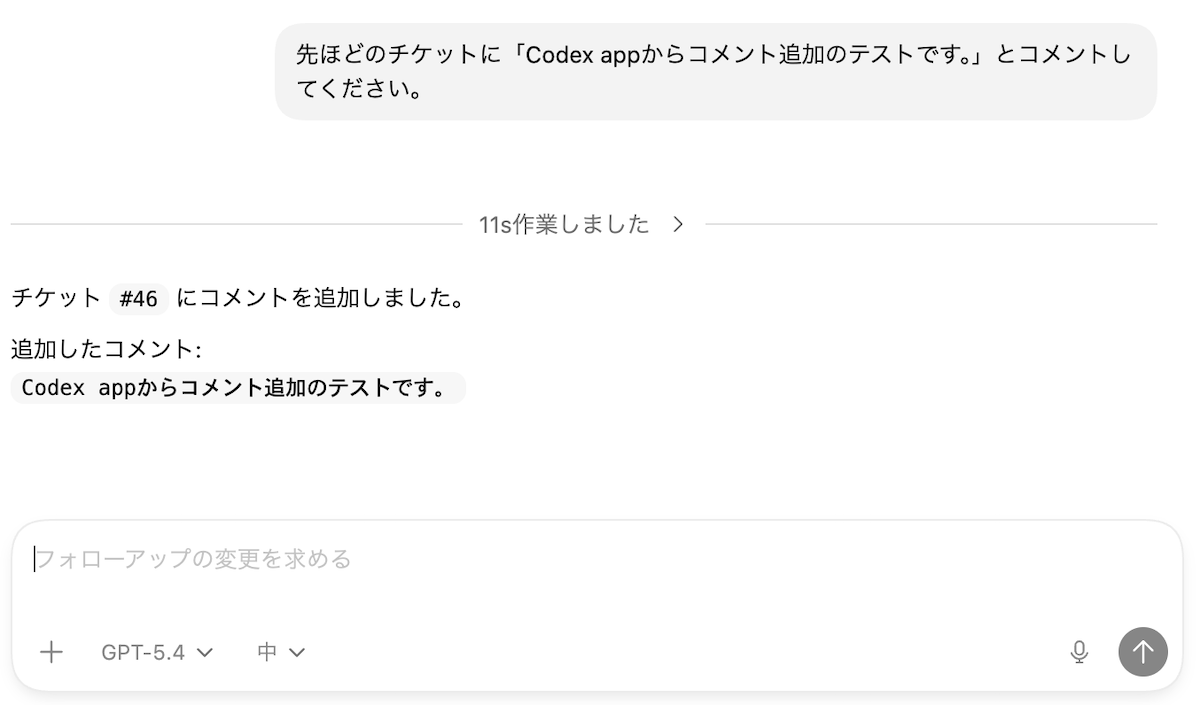Viewport: 1200px width, 705px height.
Task: Click the にコメントを追加しました。 response text
Action: [x=320, y=298]
